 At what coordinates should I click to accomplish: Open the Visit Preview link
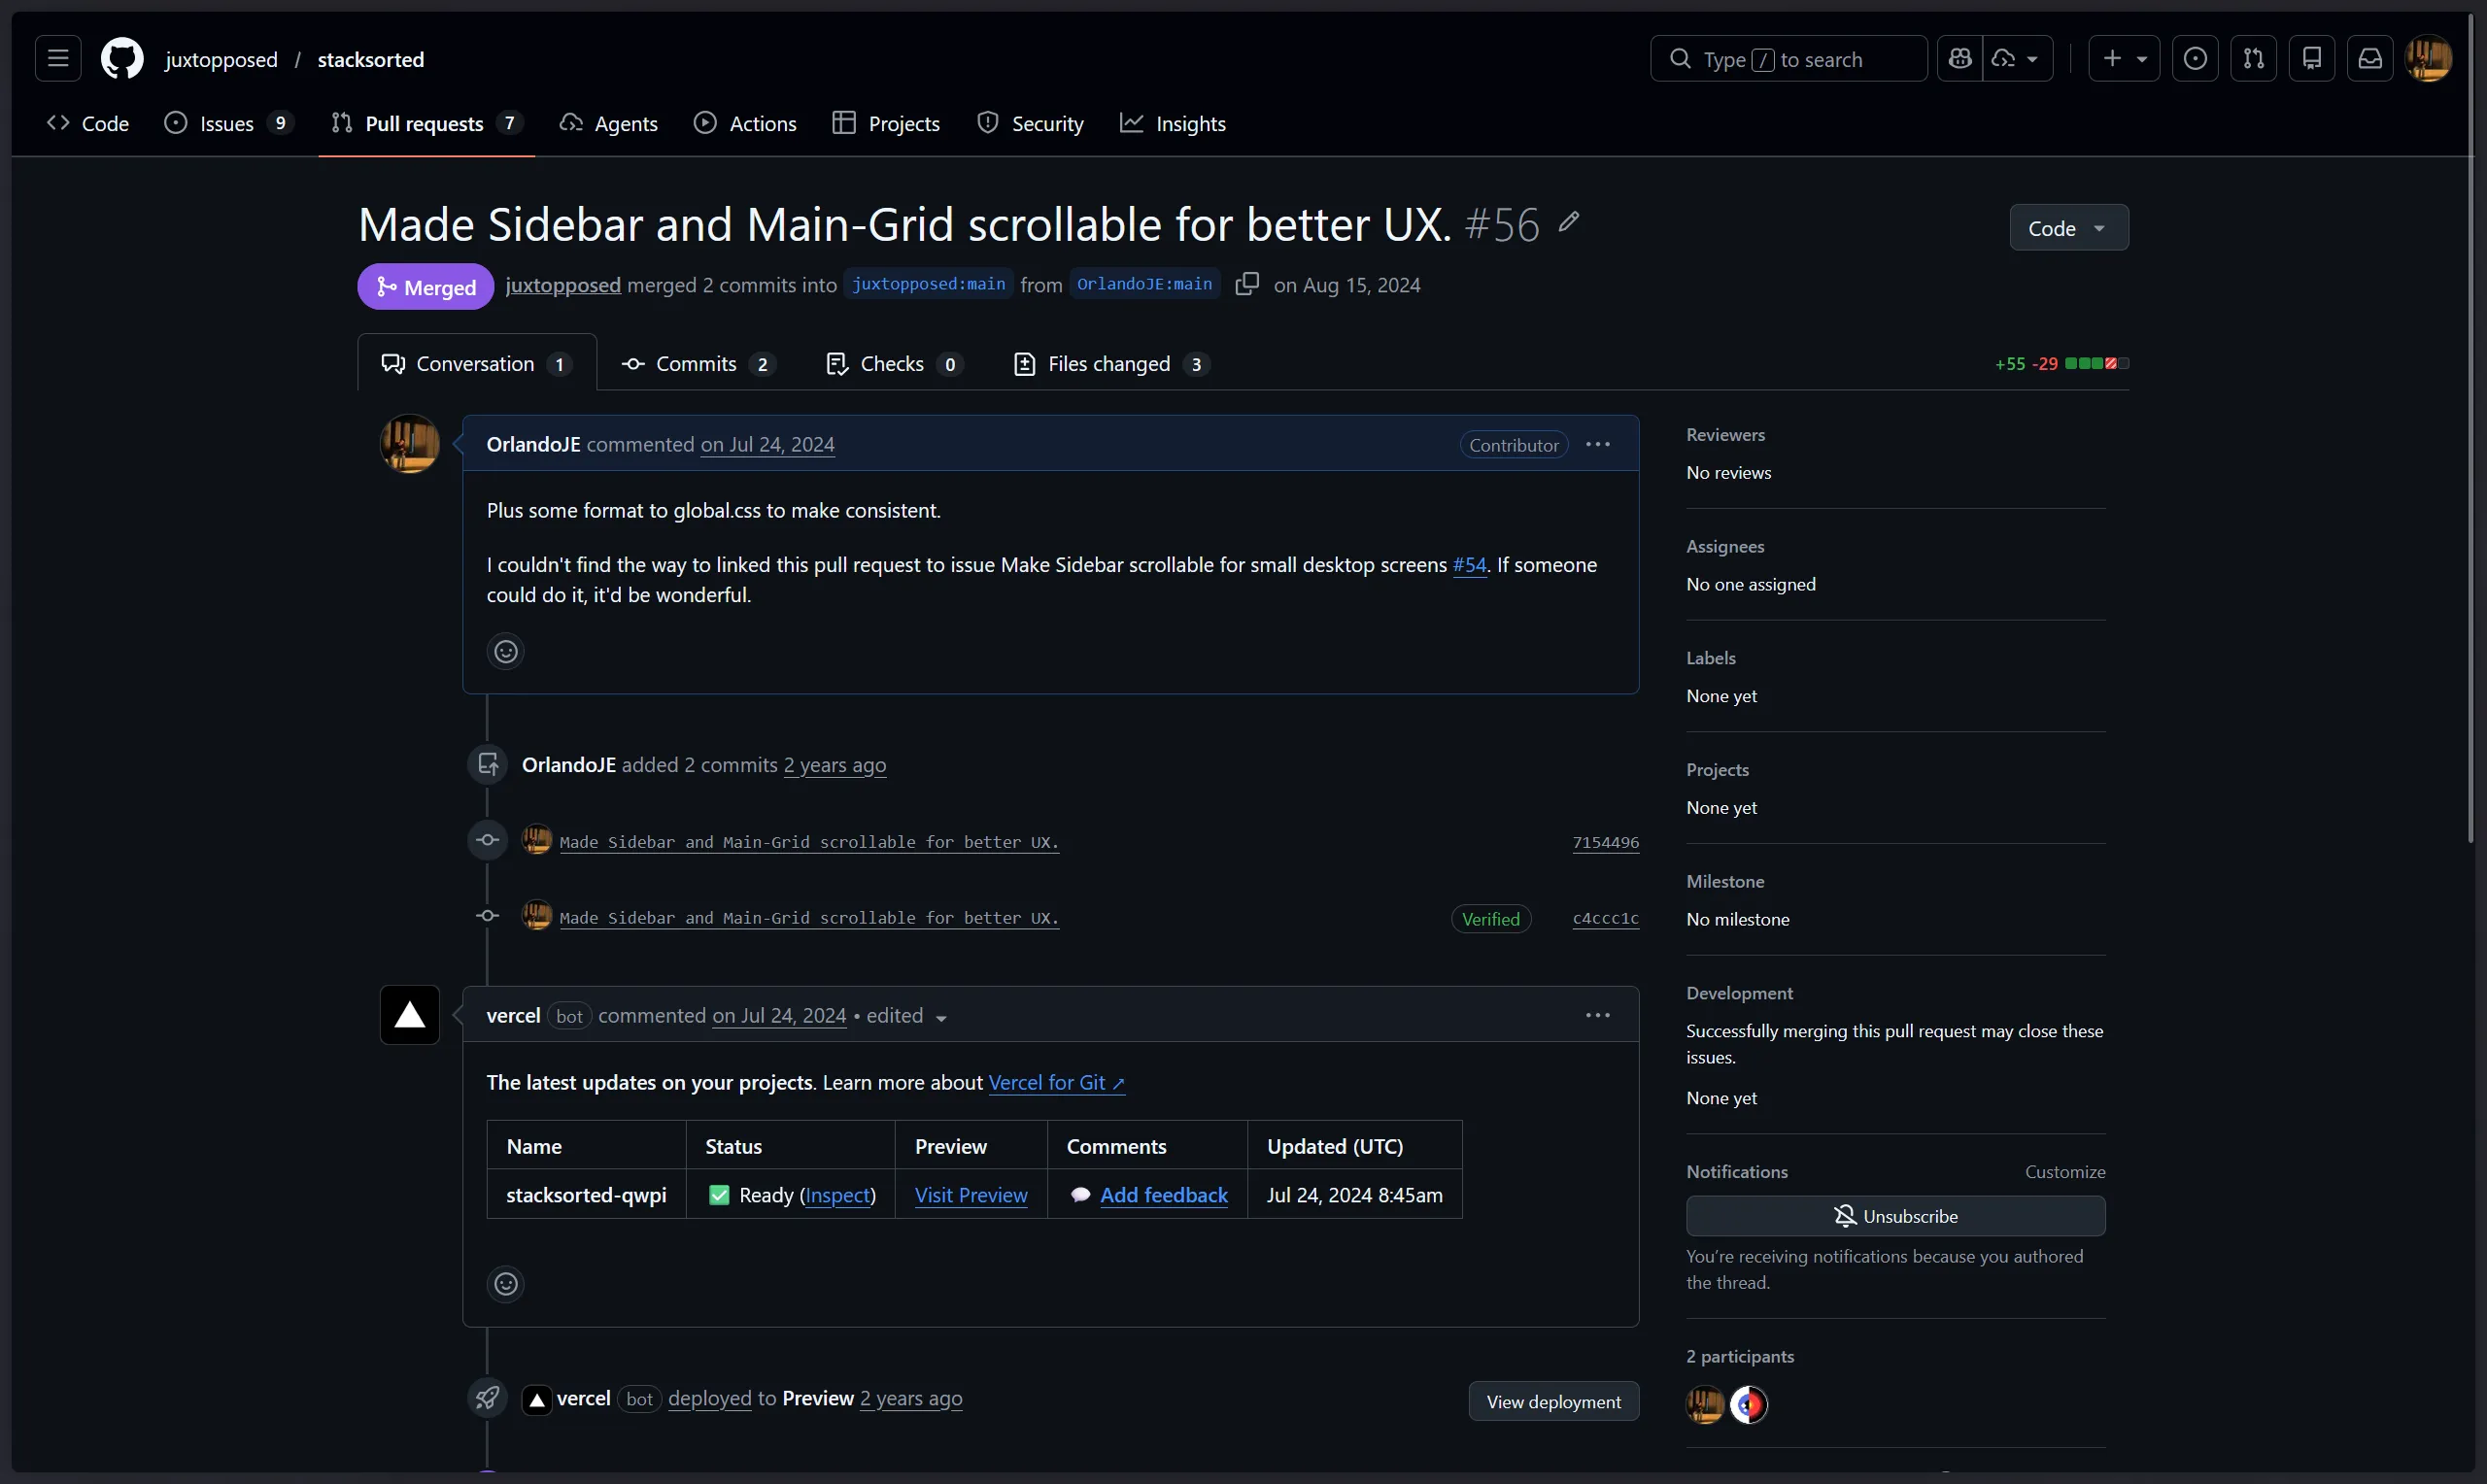[x=970, y=1195]
